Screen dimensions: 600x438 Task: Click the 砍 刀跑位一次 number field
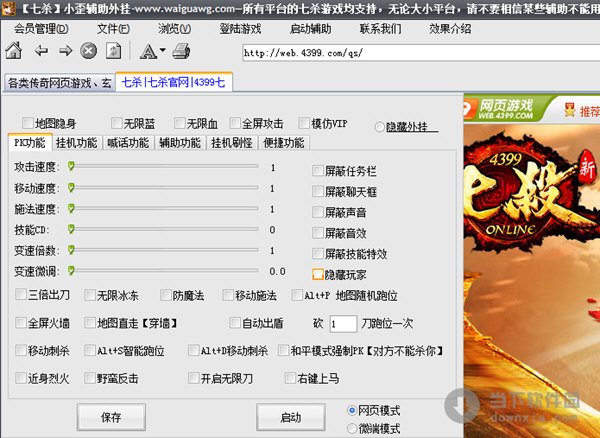tap(343, 324)
